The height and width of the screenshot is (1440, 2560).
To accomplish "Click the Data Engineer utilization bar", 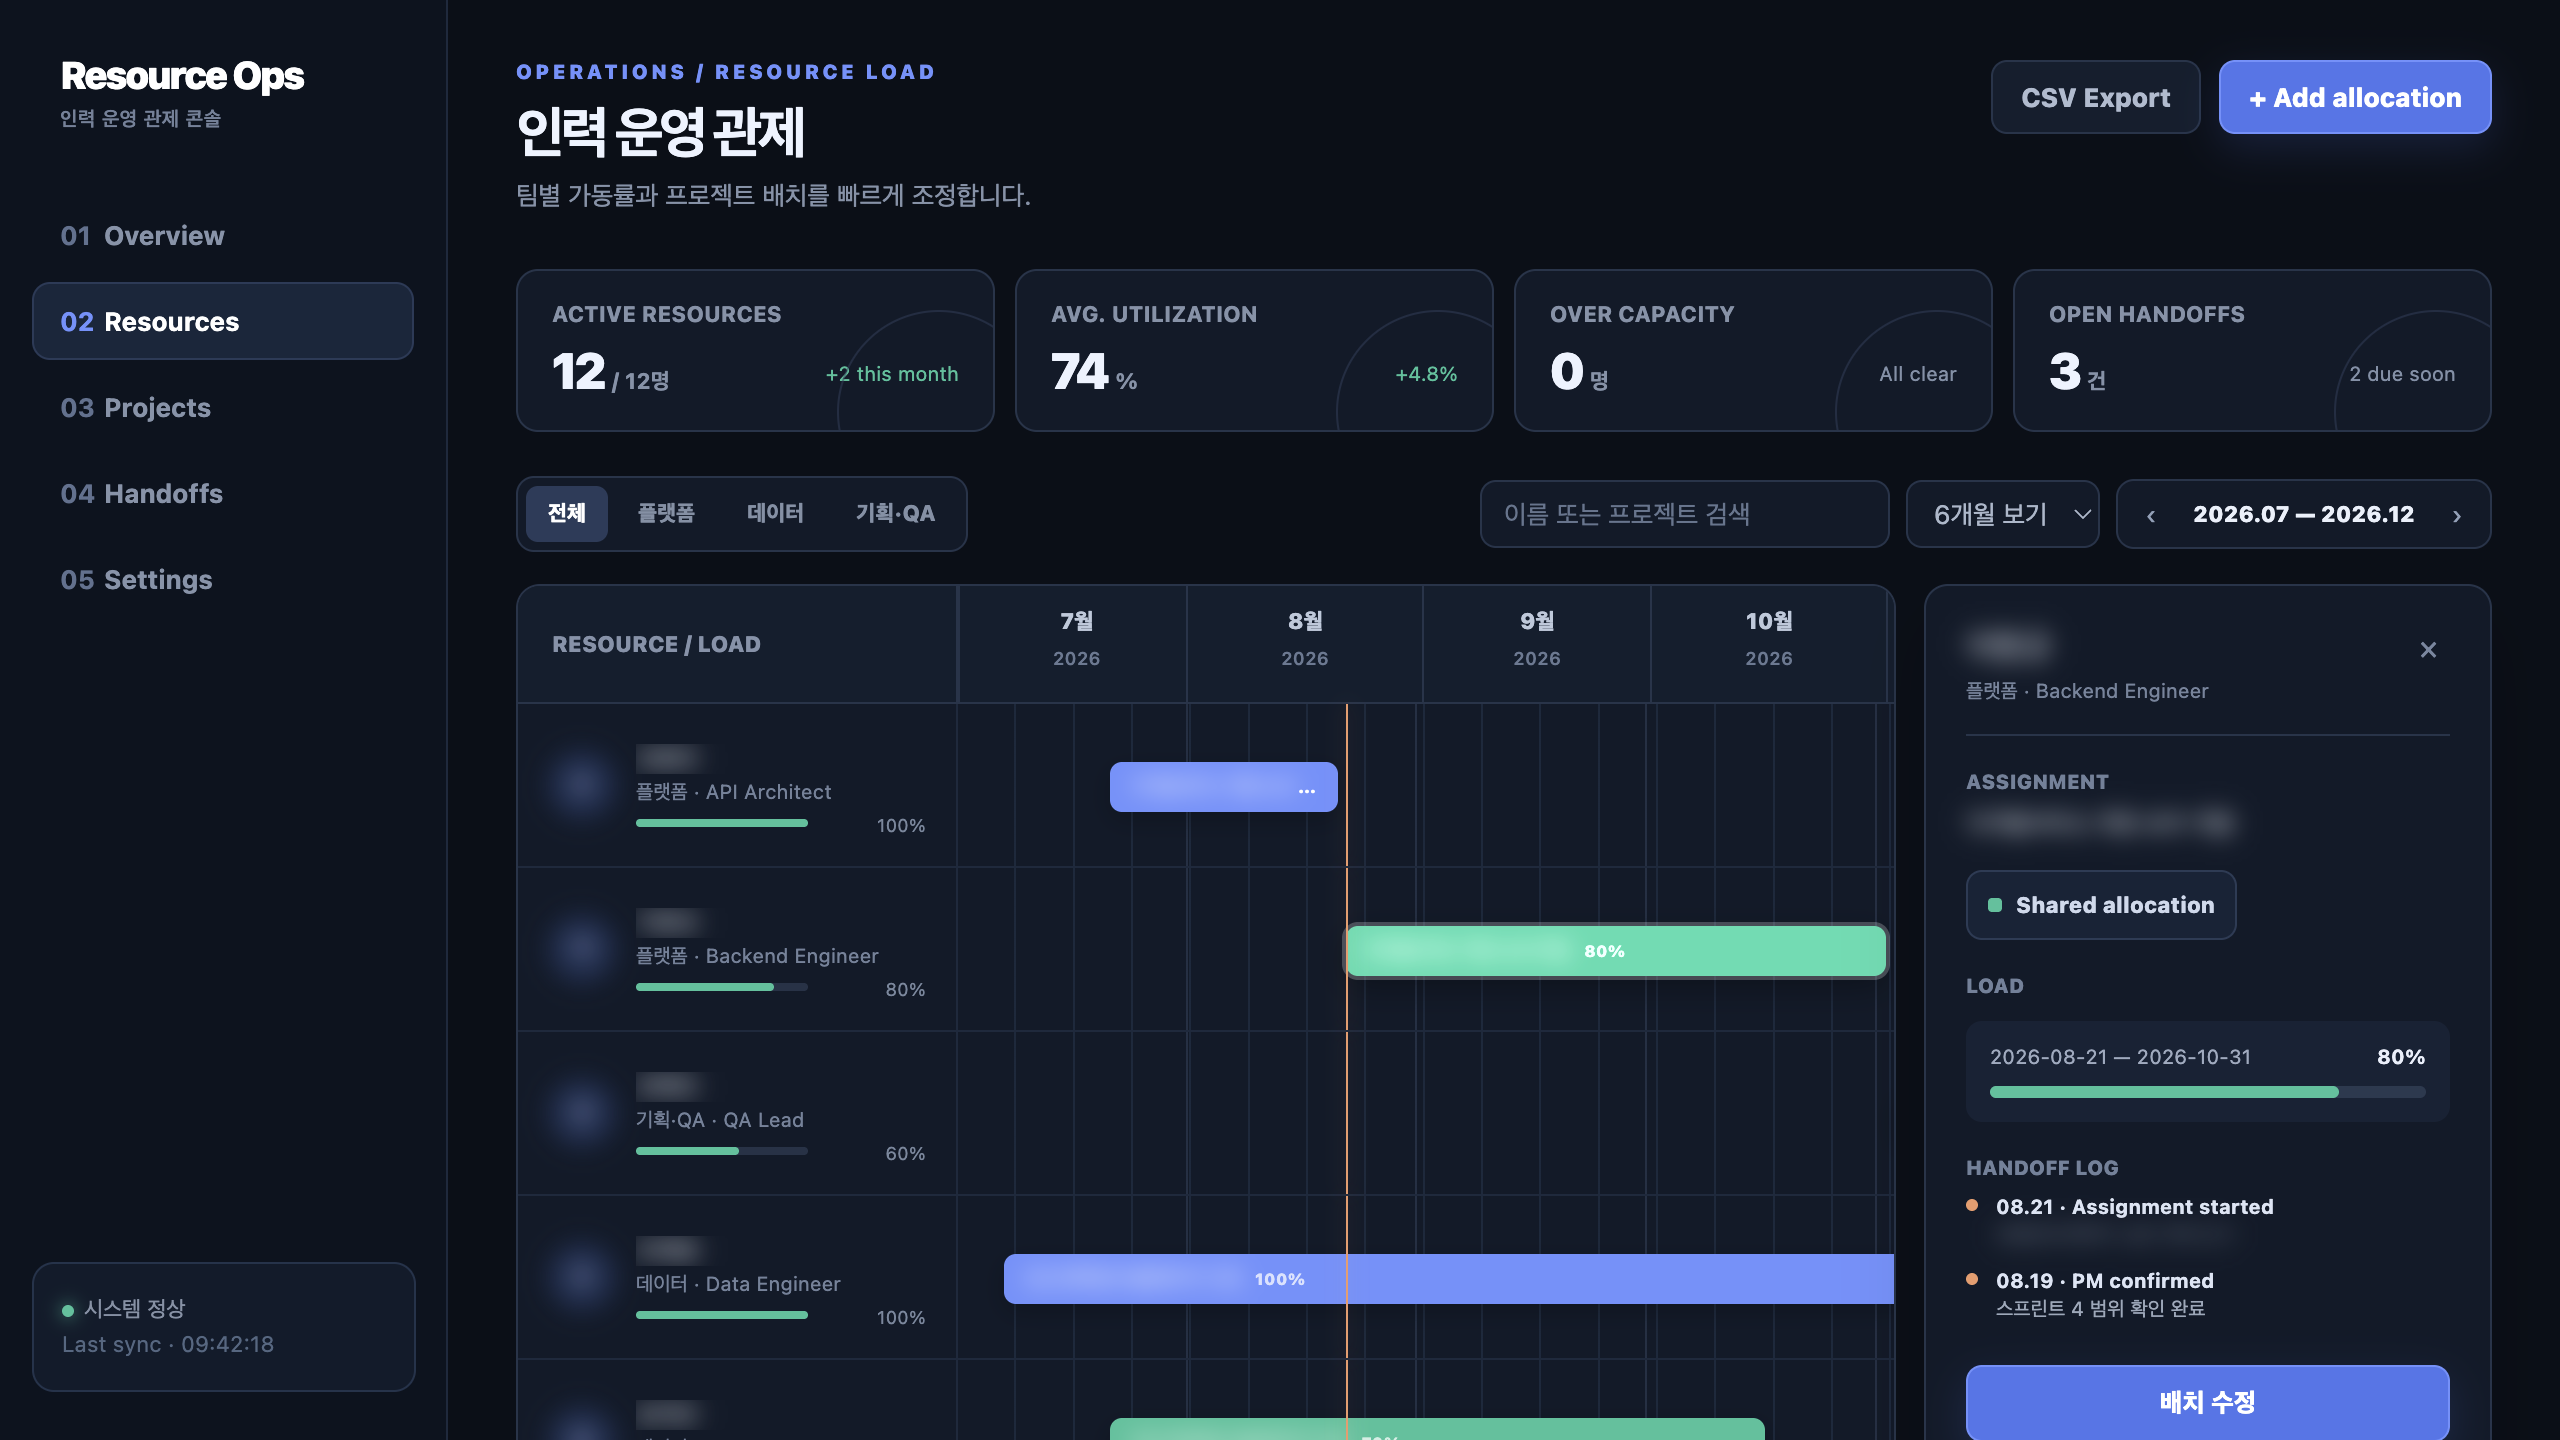I will pyautogui.click(x=722, y=1315).
